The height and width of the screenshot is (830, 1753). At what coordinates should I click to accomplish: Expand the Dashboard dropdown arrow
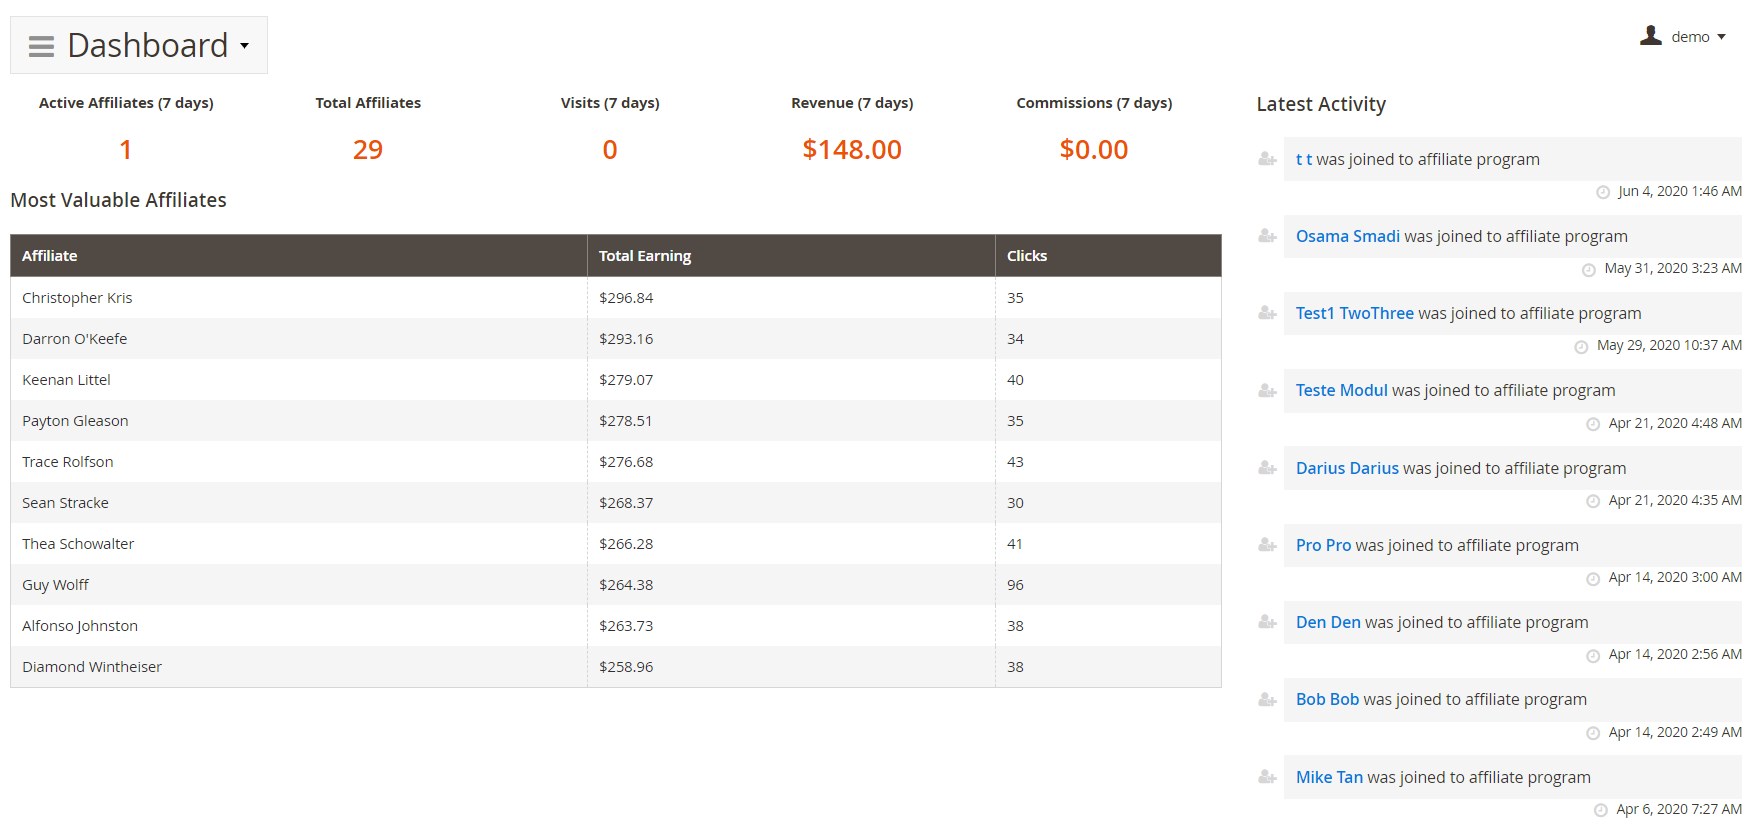pyautogui.click(x=244, y=46)
